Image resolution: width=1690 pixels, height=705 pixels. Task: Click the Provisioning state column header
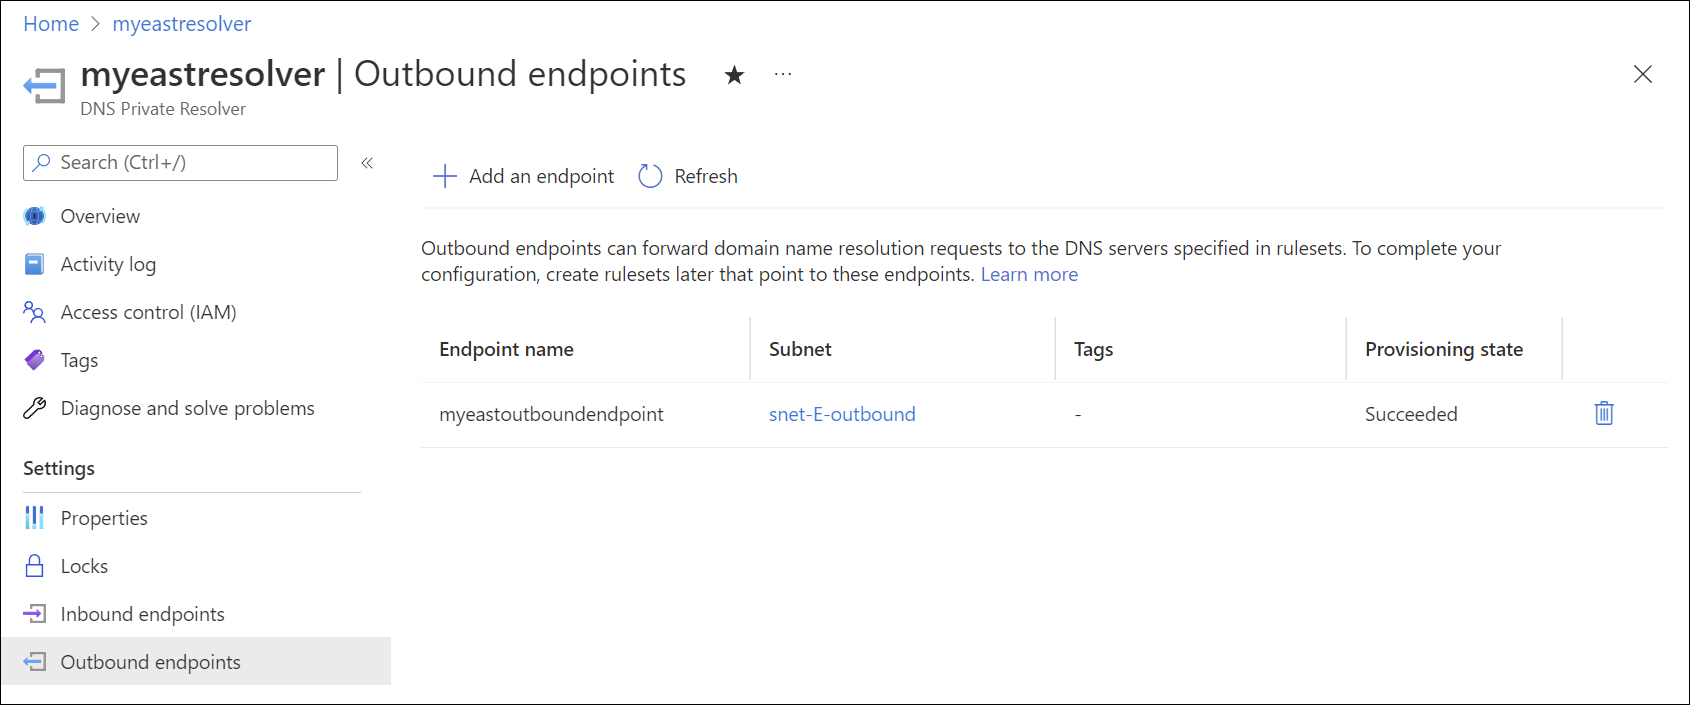(1443, 349)
